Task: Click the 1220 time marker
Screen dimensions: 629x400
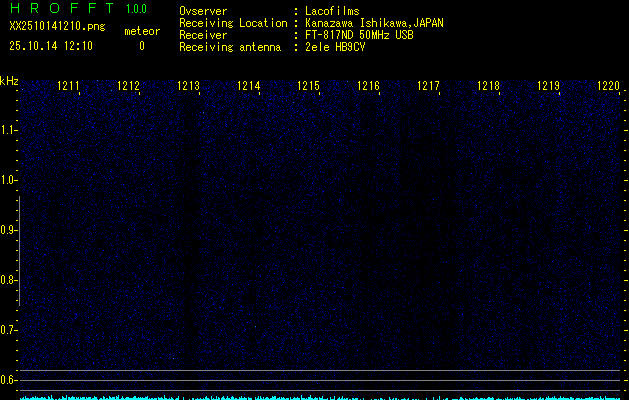Action: tap(608, 87)
